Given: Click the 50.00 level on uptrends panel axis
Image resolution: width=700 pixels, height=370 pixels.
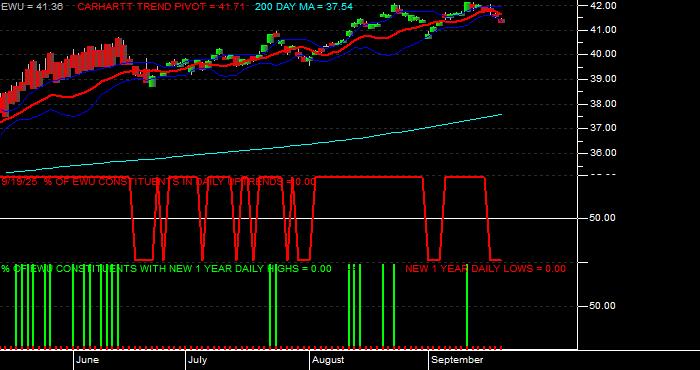Looking at the screenshot, I should (x=603, y=218).
